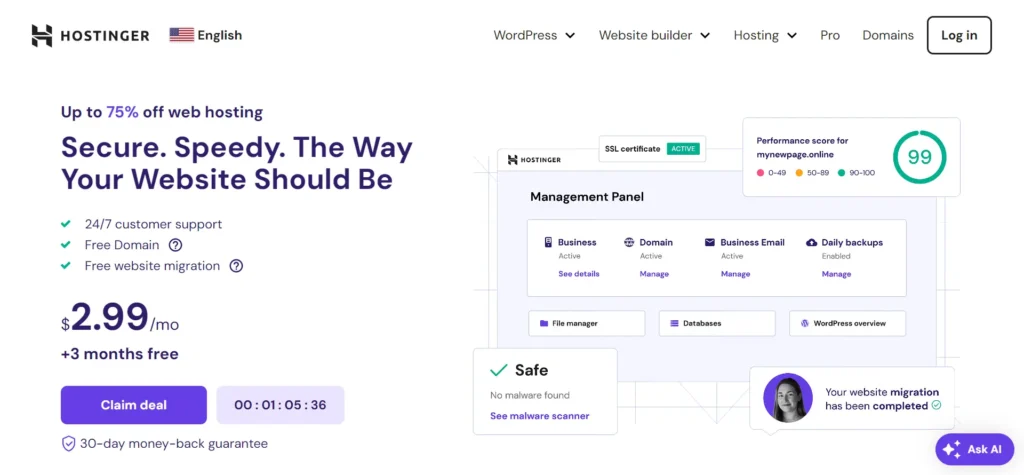Screen dimensions: 1024x475
Task: Click the Log in button
Action: point(959,35)
